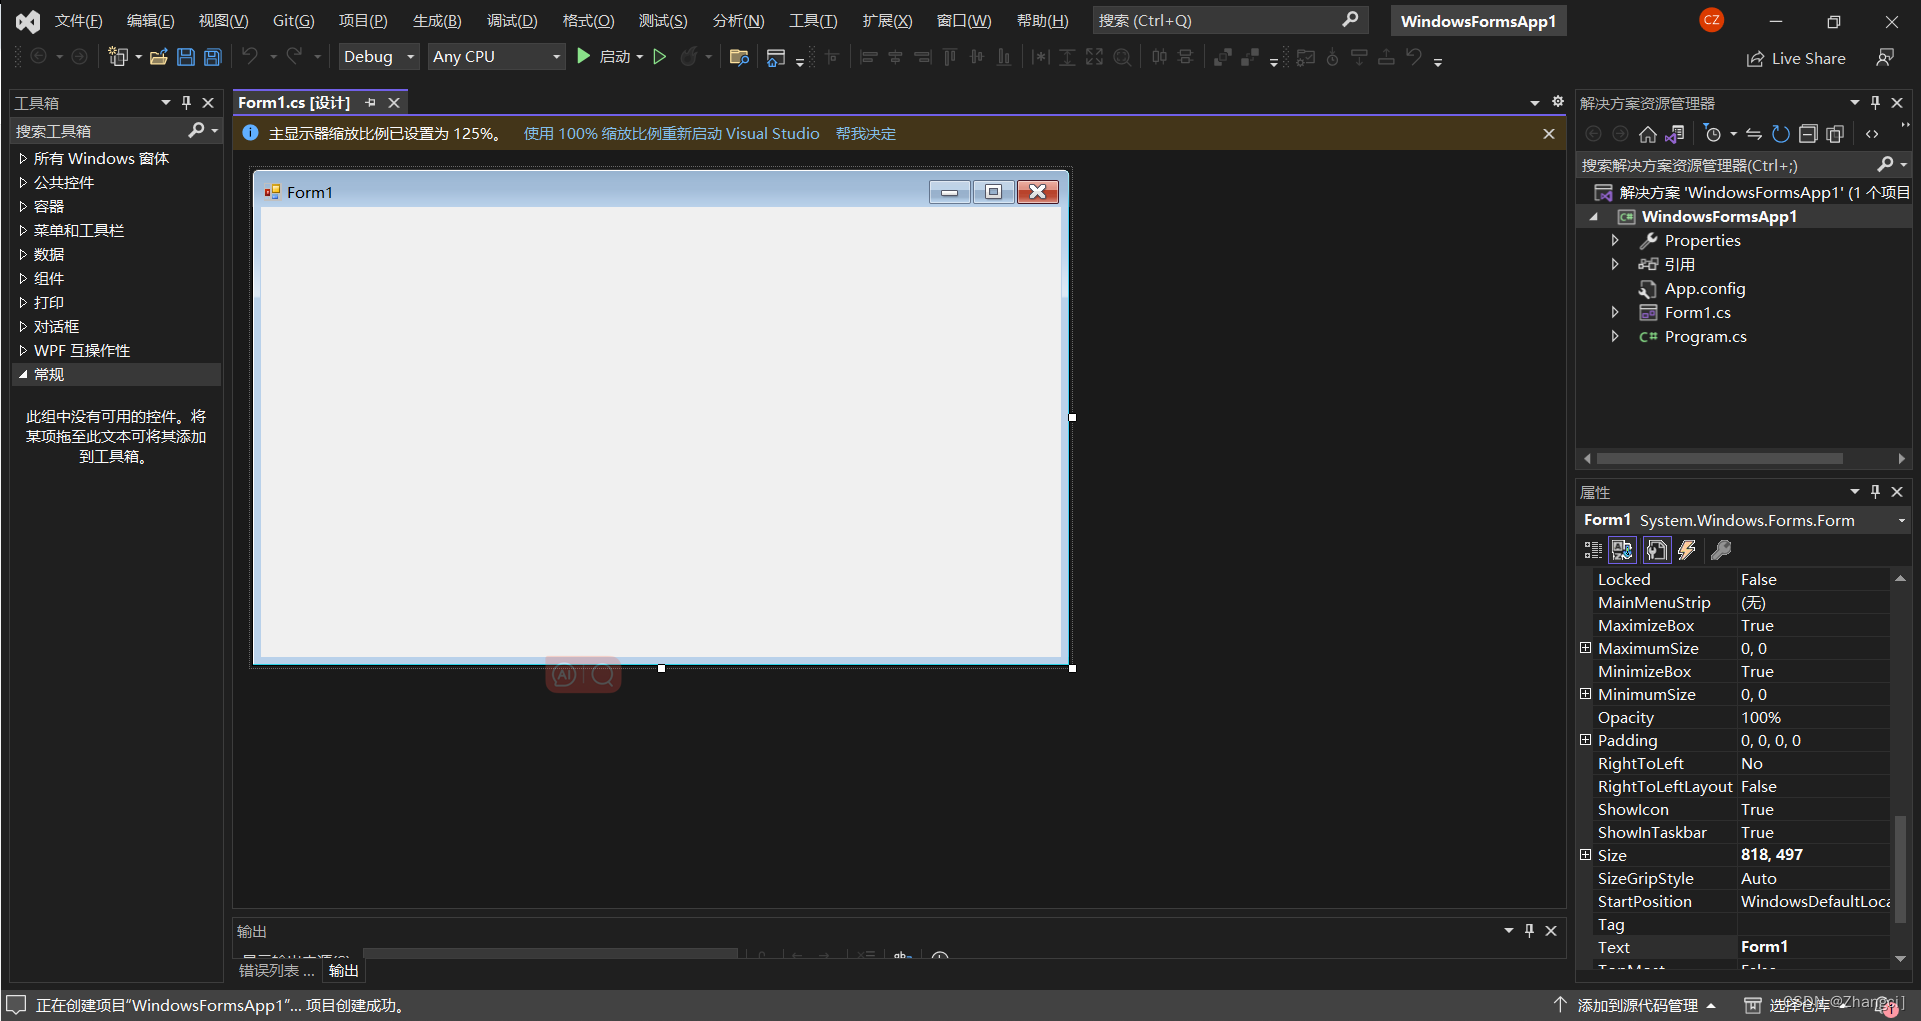This screenshot has width=1921, height=1021.
Task: Click the 使用 100% 缩放比例重新启动 Visual Studio link
Action: (x=671, y=133)
